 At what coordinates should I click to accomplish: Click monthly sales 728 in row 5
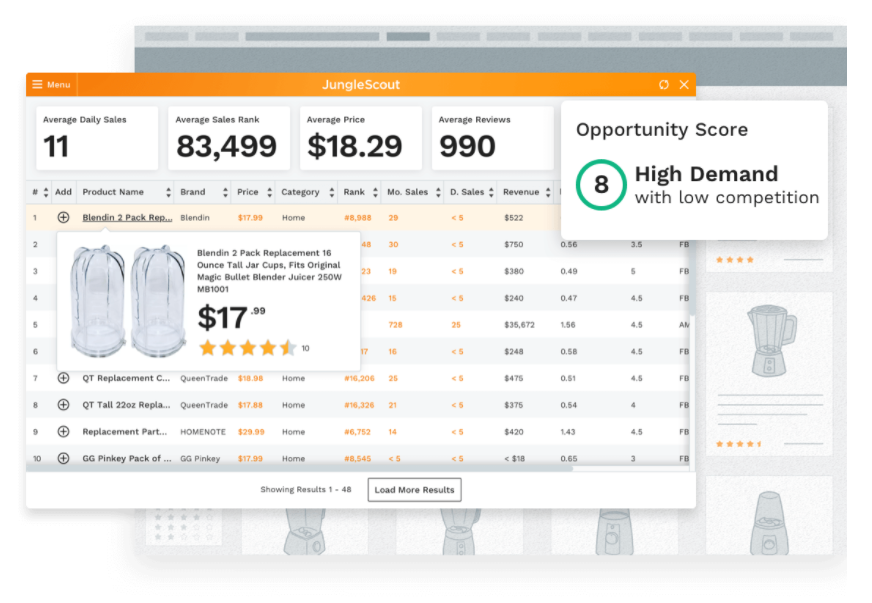coord(395,325)
